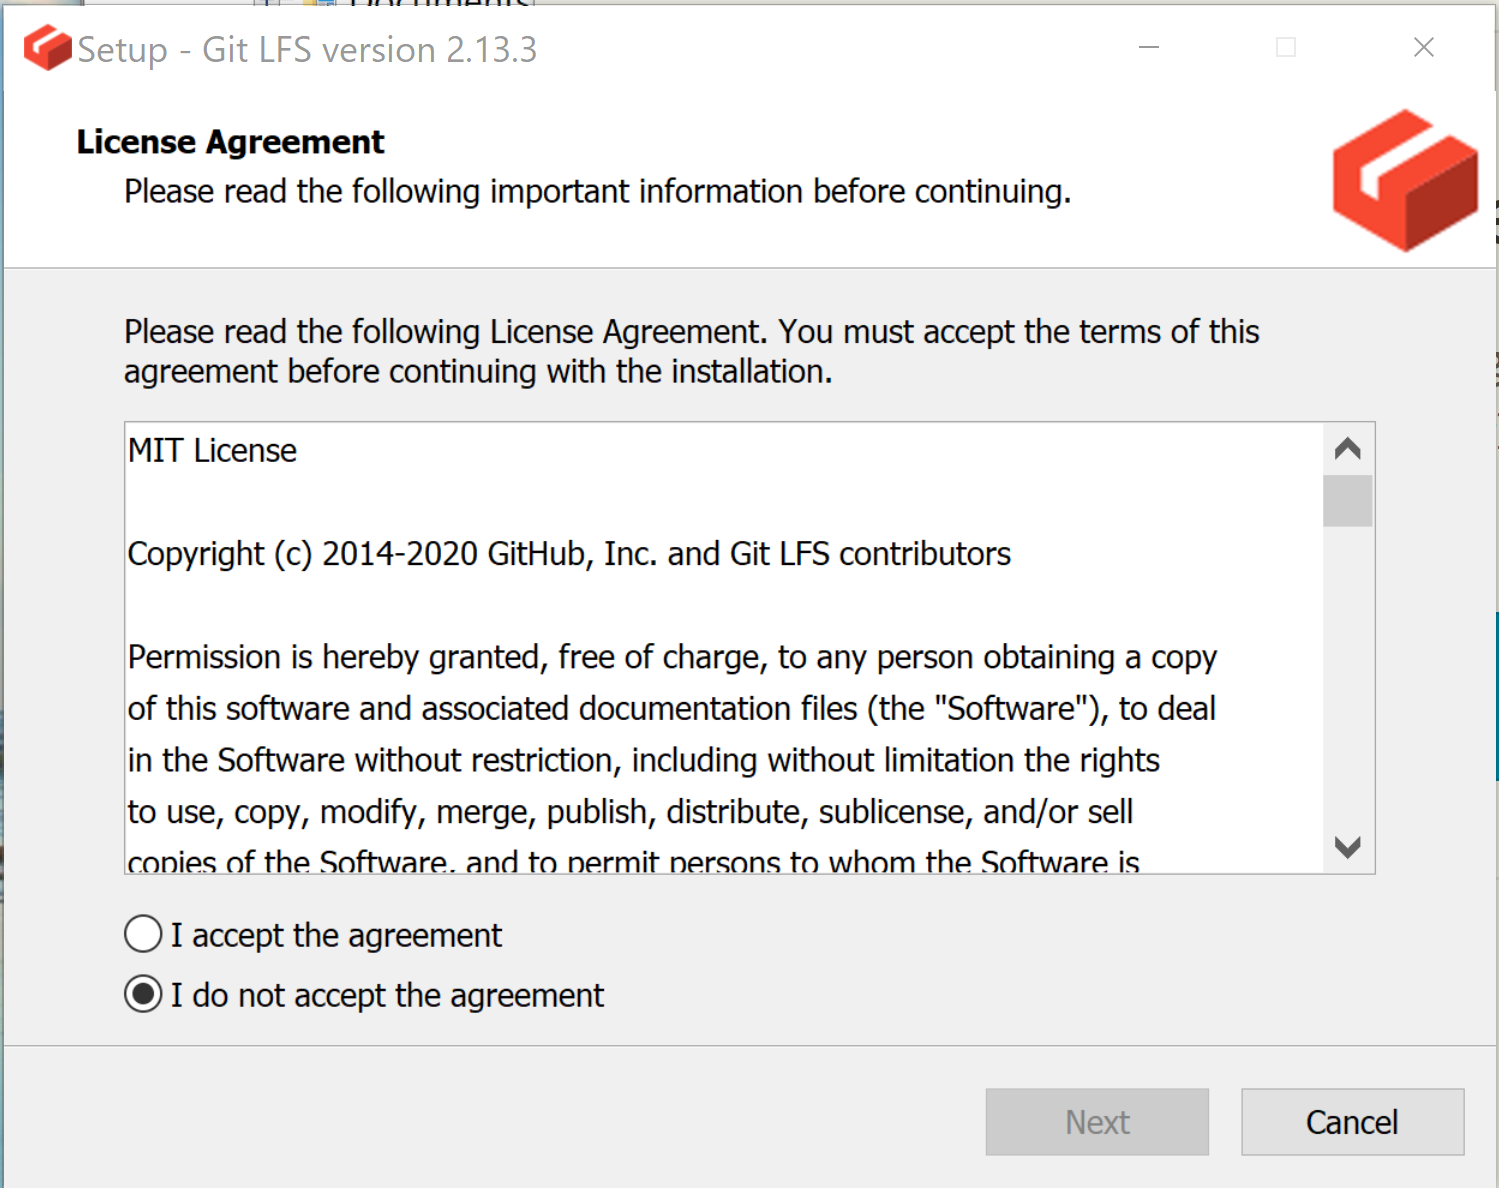The image size is (1499, 1188).
Task: Click the "to use, copy, modify, merge" line
Action: pos(630,812)
